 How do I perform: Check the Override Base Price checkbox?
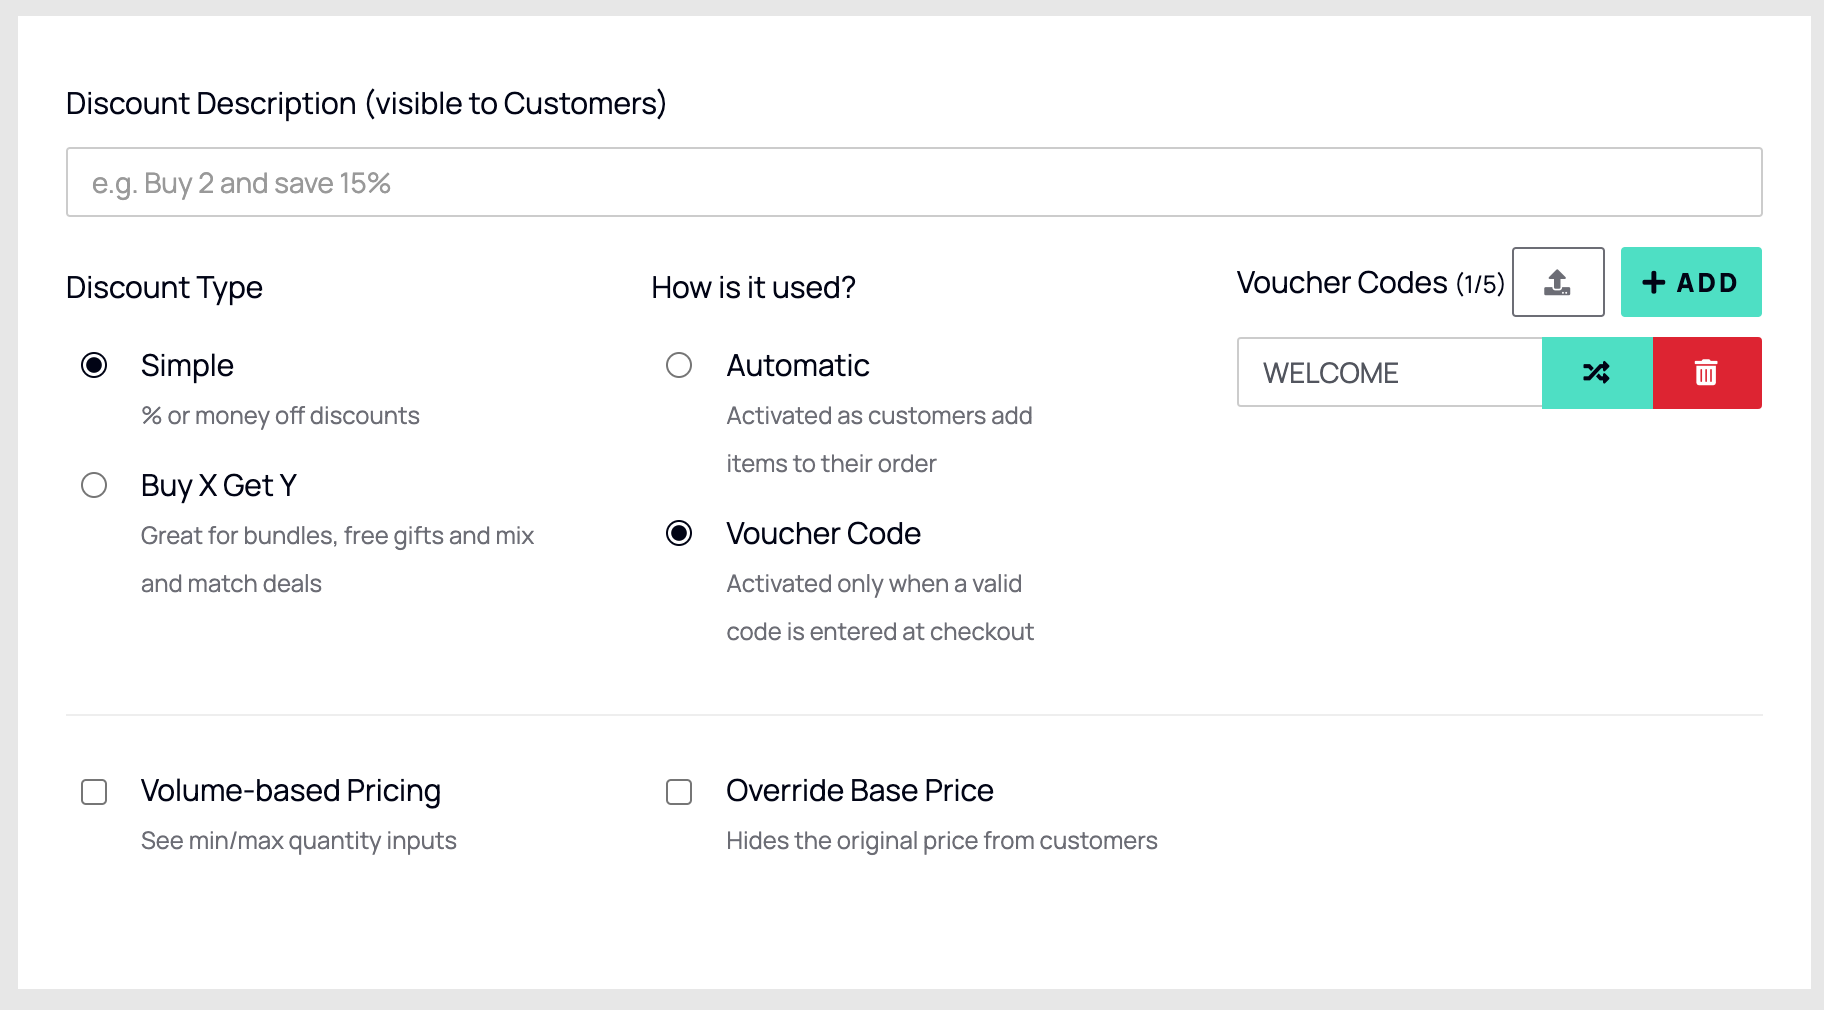click(x=679, y=792)
